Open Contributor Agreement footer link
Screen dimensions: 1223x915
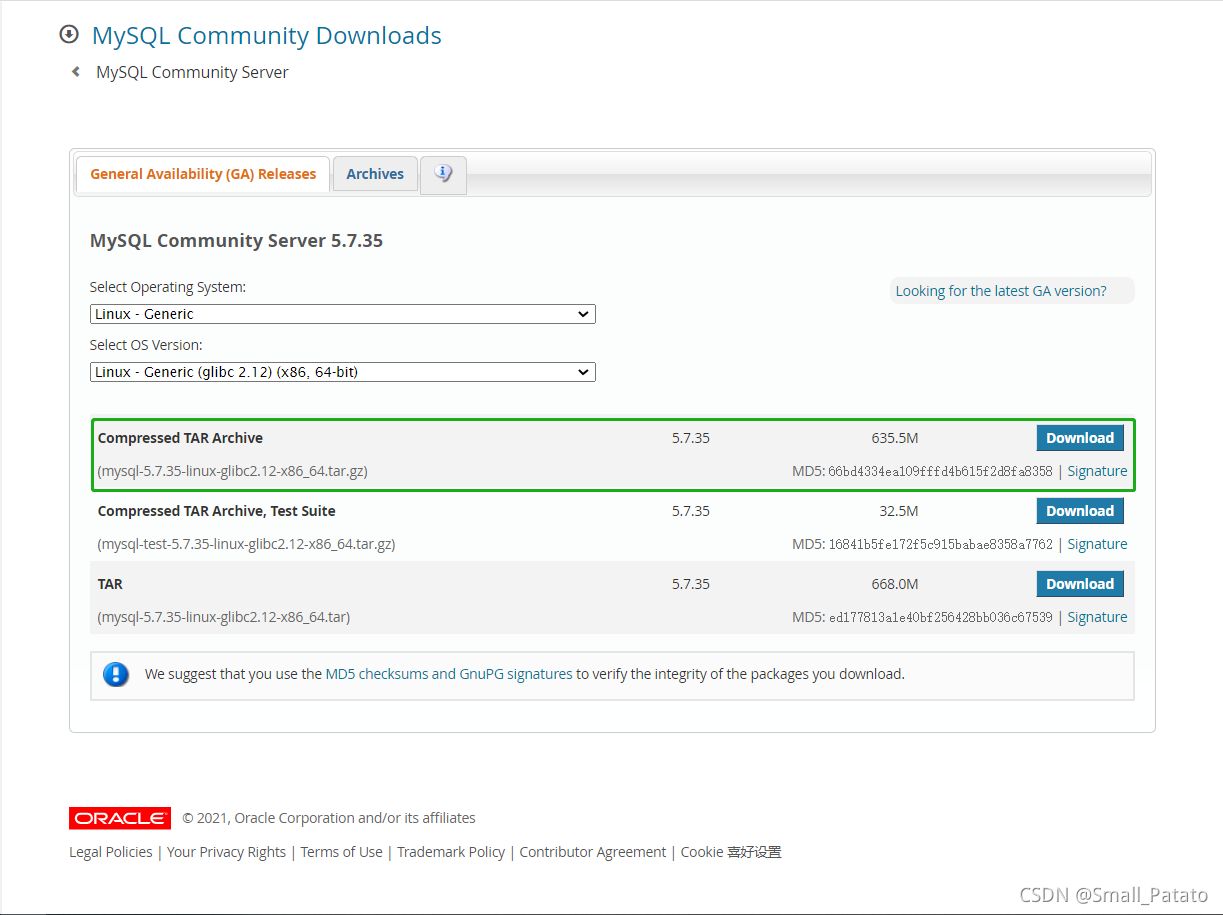(593, 852)
